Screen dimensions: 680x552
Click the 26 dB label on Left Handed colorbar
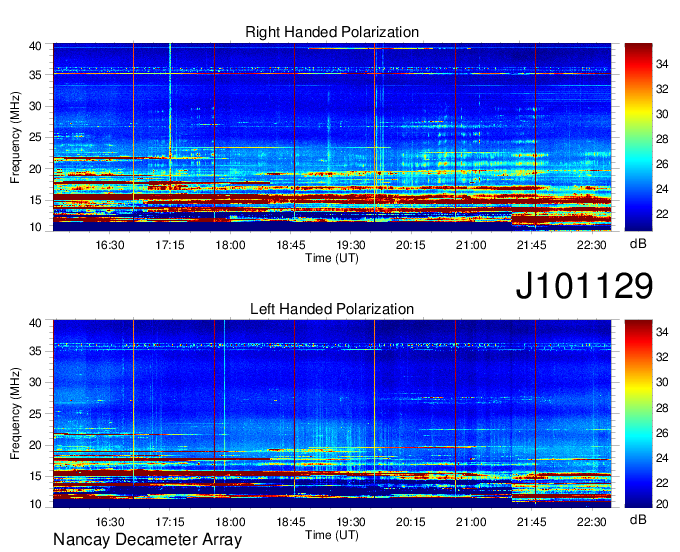[662, 433]
